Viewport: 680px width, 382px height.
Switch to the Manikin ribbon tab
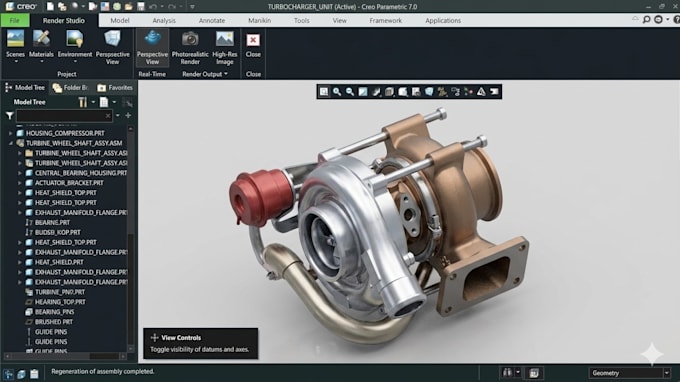pos(259,20)
